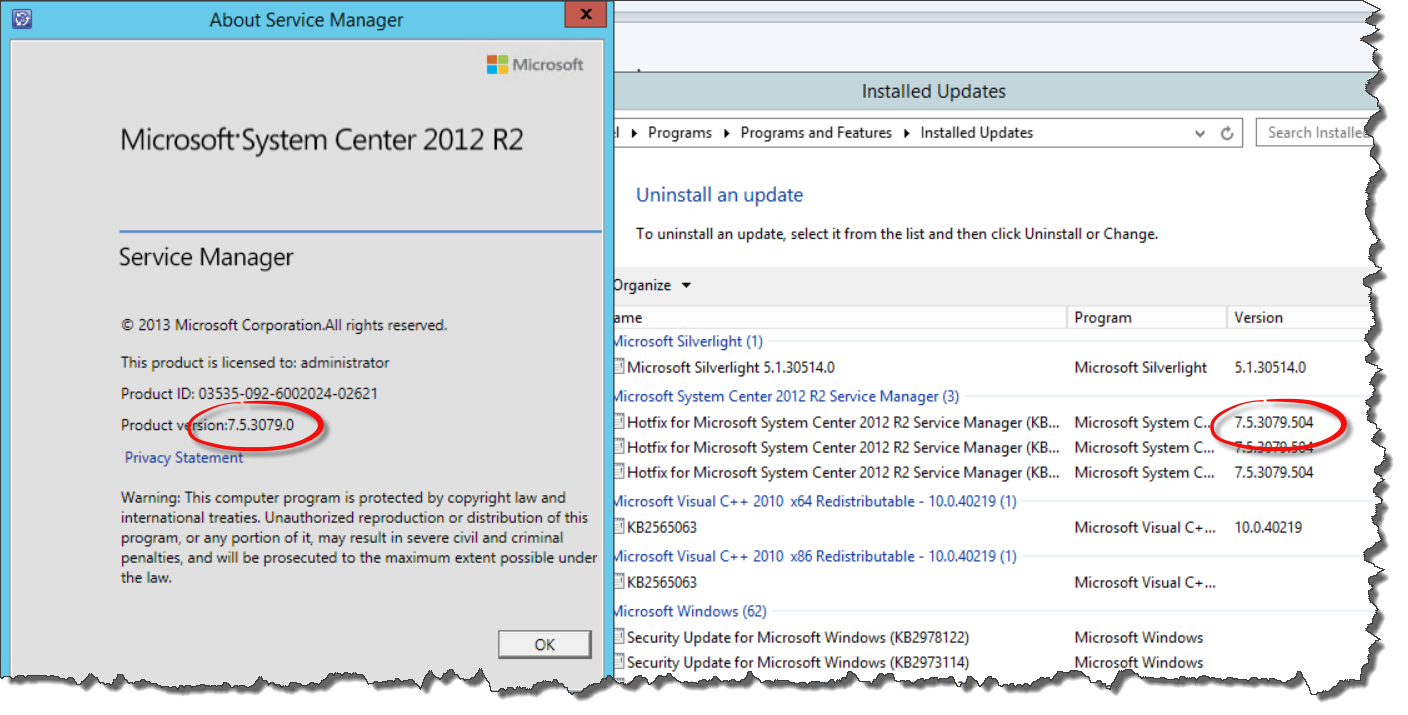Viewport: 1408px width, 715px height.
Task: Select icon of first Service Manager hotfix
Action: tap(618, 422)
